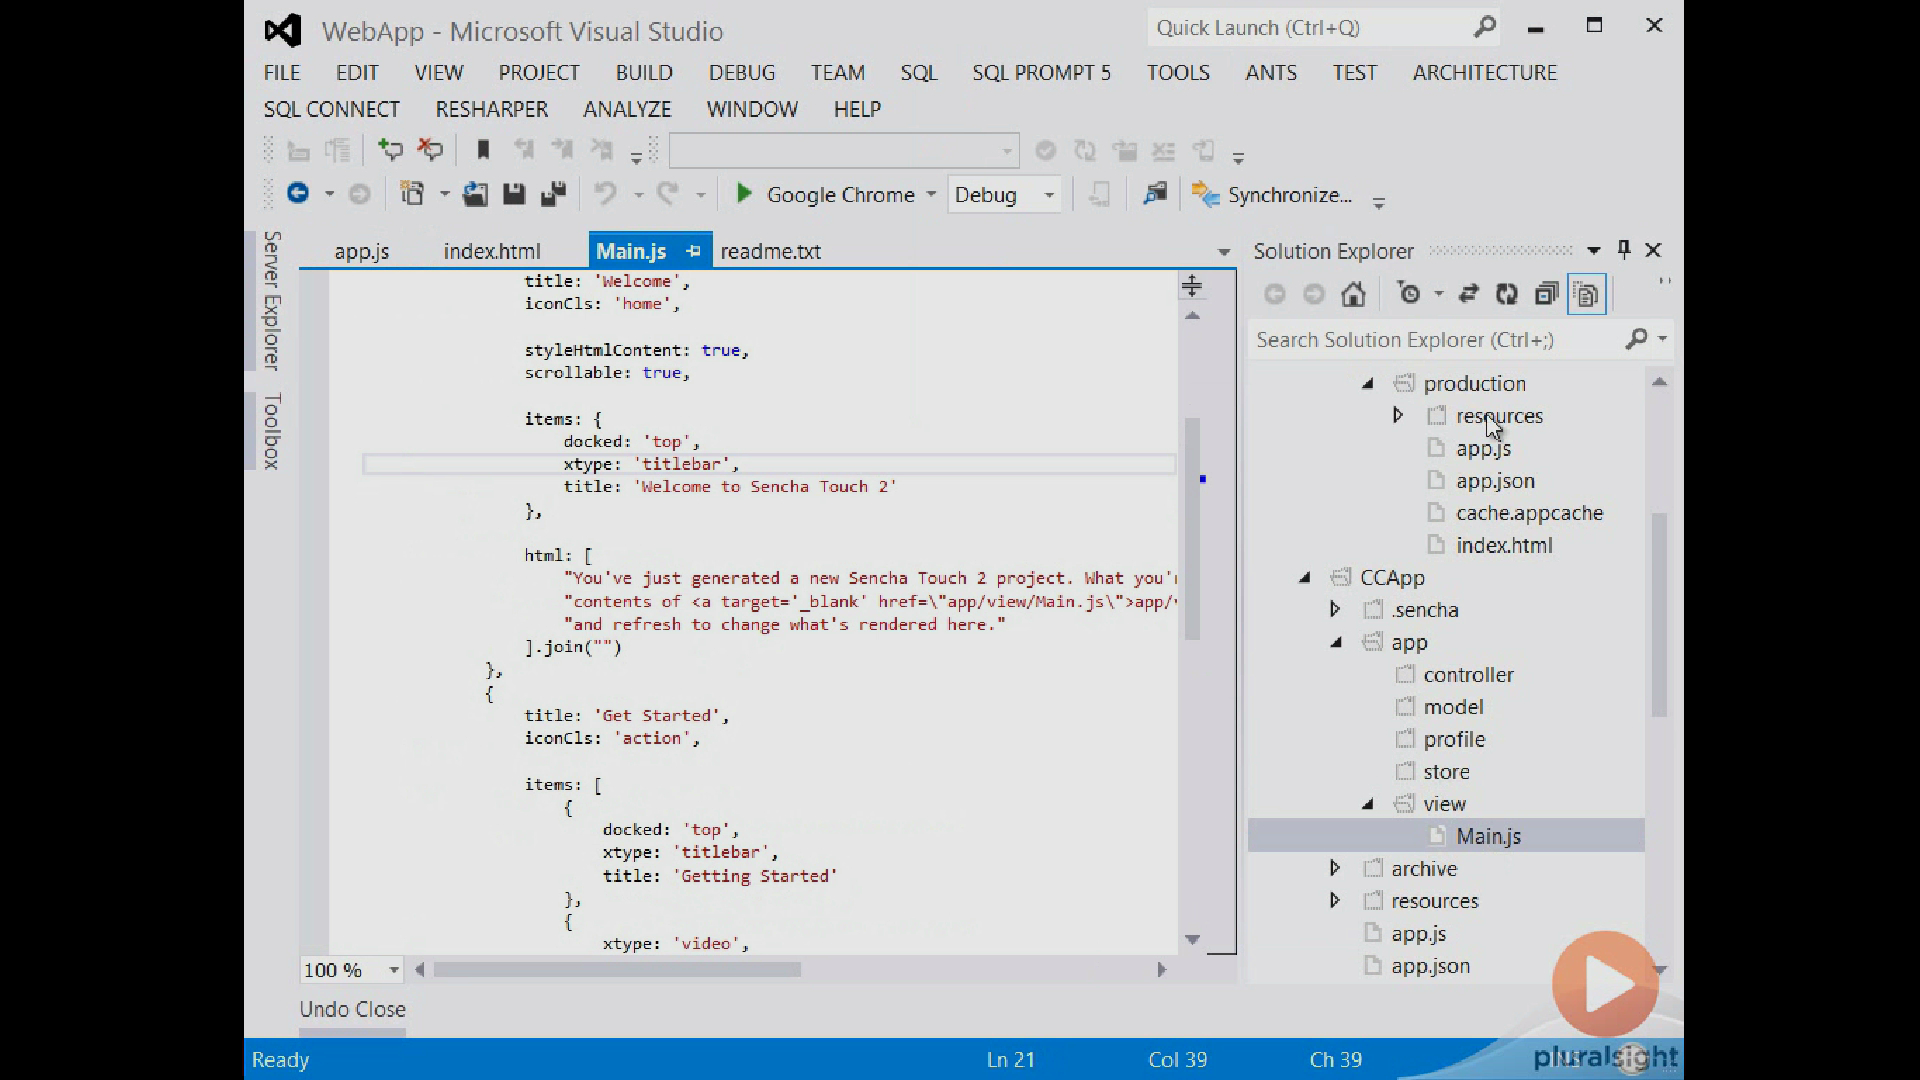Click the editor split-window handle icon
Viewport: 1920px width, 1080px height.
click(x=1192, y=286)
